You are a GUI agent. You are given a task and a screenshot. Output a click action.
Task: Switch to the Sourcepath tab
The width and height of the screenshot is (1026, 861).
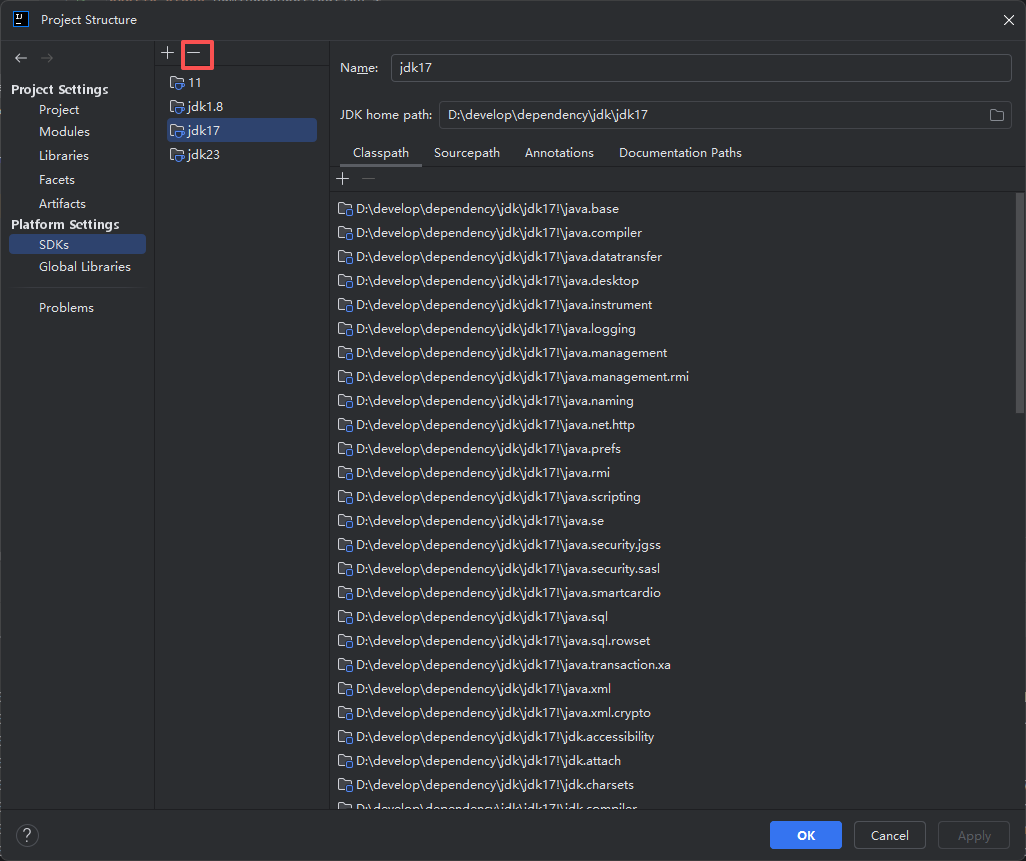[x=467, y=152]
